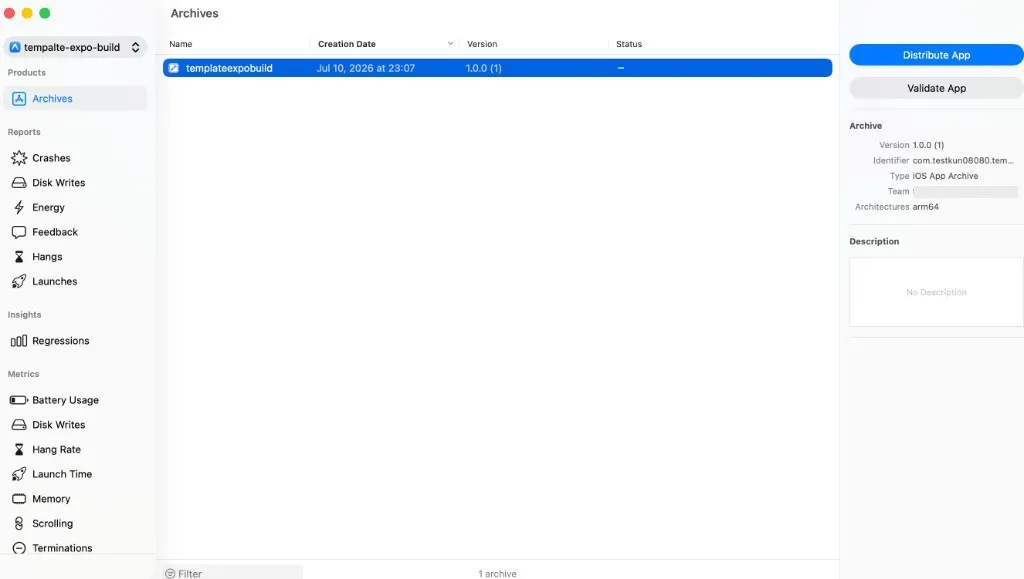The height and width of the screenshot is (579, 1024).
Task: Sort by the Name column header
Action: [x=181, y=44]
